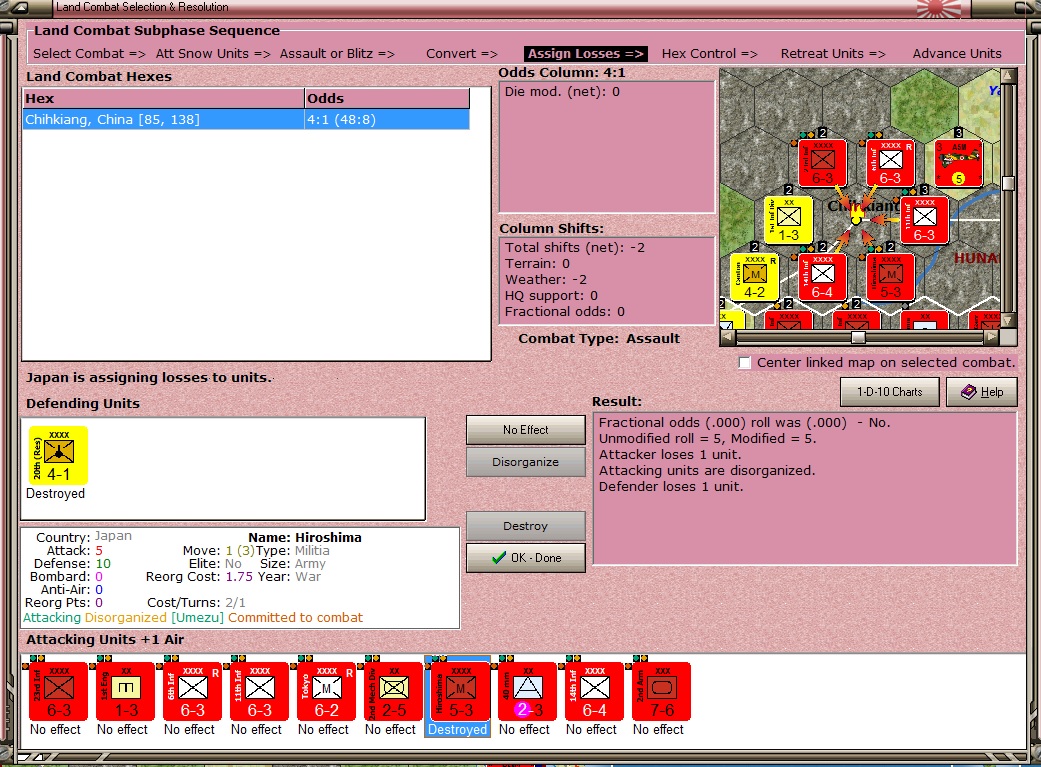
Task: Confirm with the OK - Done button
Action: click(x=526, y=558)
